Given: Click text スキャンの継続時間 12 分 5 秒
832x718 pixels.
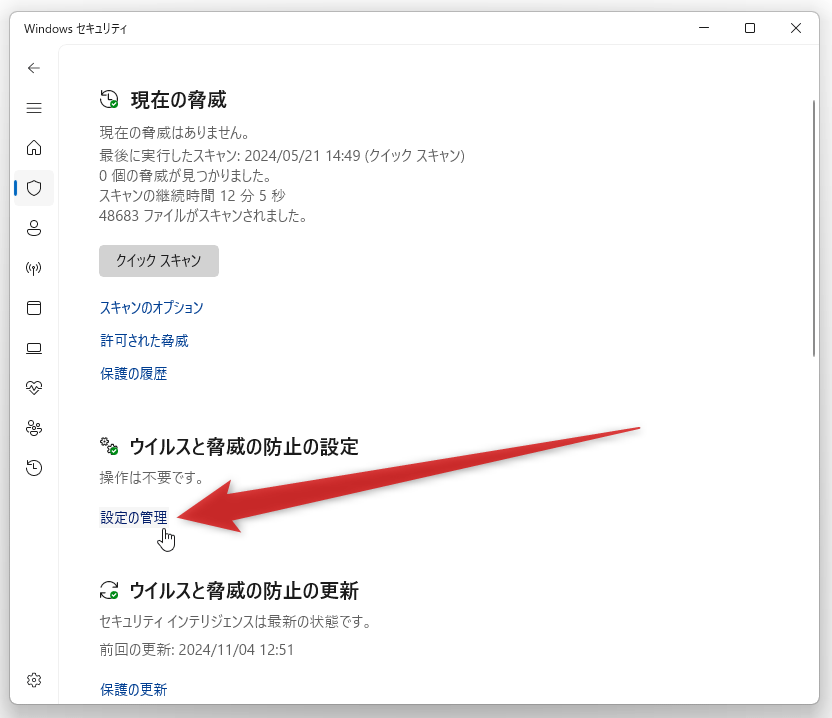Looking at the screenshot, I should (x=192, y=196).
